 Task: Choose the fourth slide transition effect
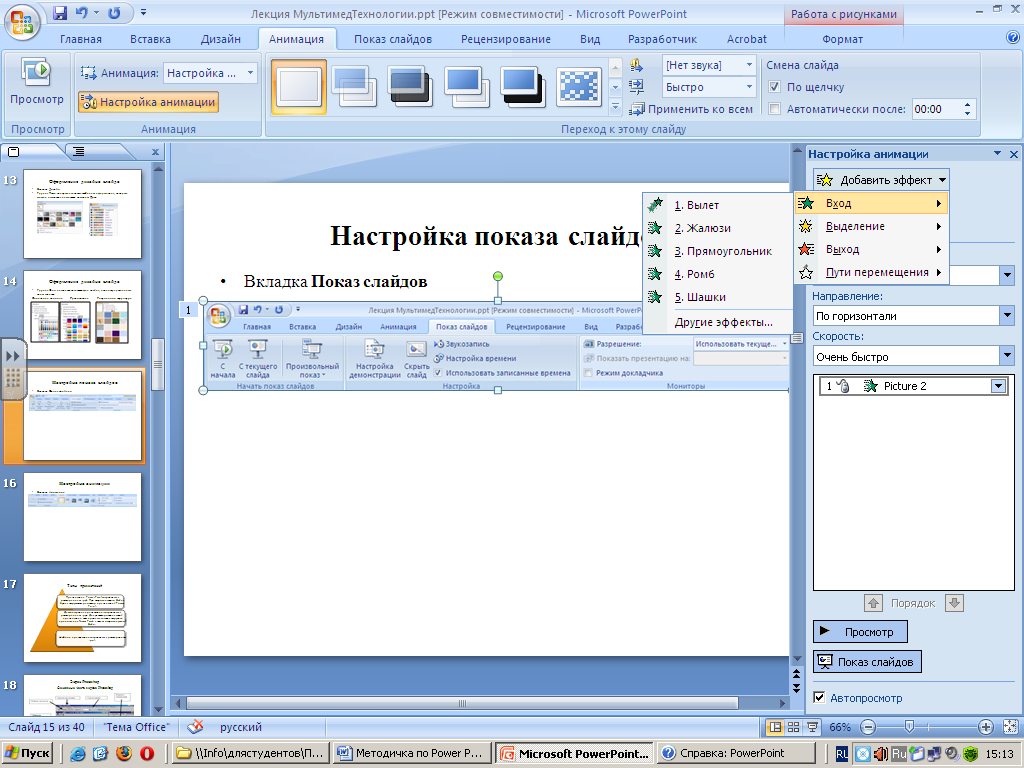467,87
